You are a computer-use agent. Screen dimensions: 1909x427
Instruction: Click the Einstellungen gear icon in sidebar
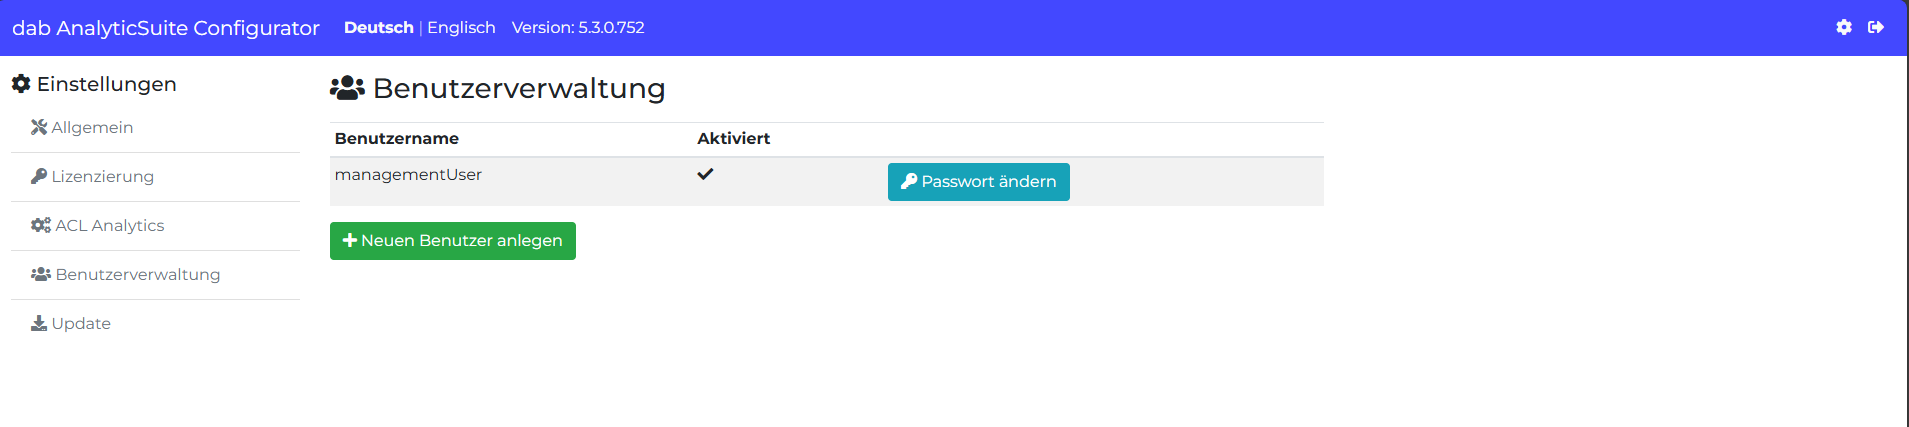coord(21,84)
